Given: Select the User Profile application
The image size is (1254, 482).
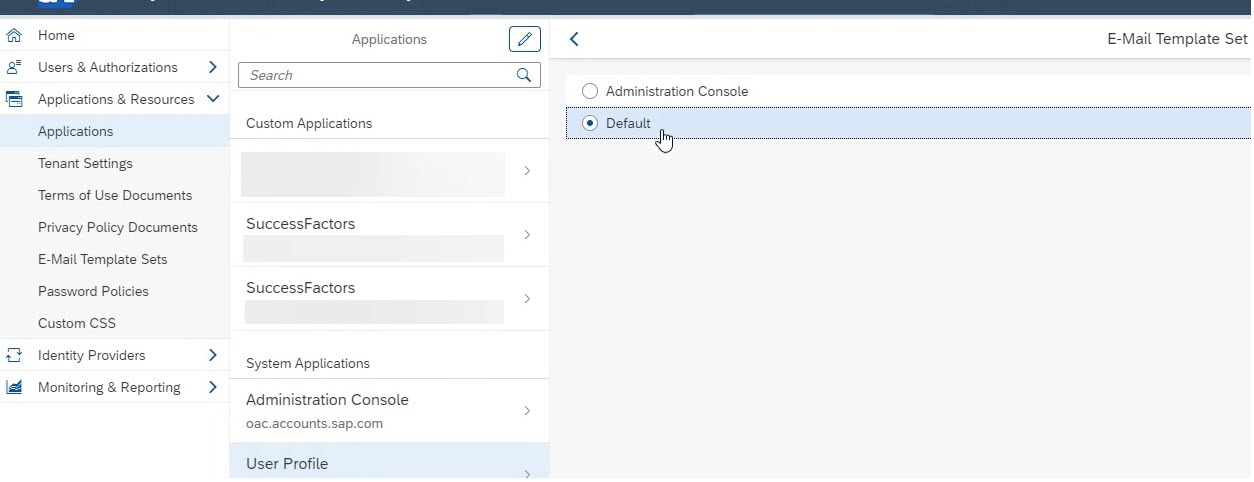Looking at the screenshot, I should 389,462.
